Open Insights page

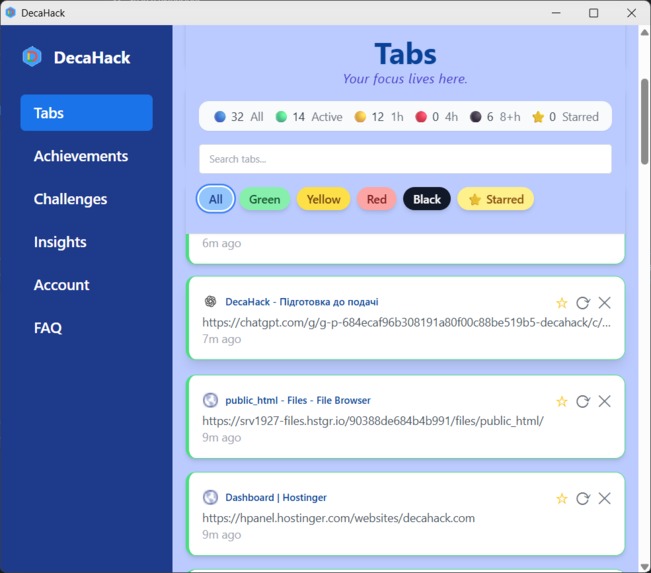pyautogui.click(x=60, y=242)
